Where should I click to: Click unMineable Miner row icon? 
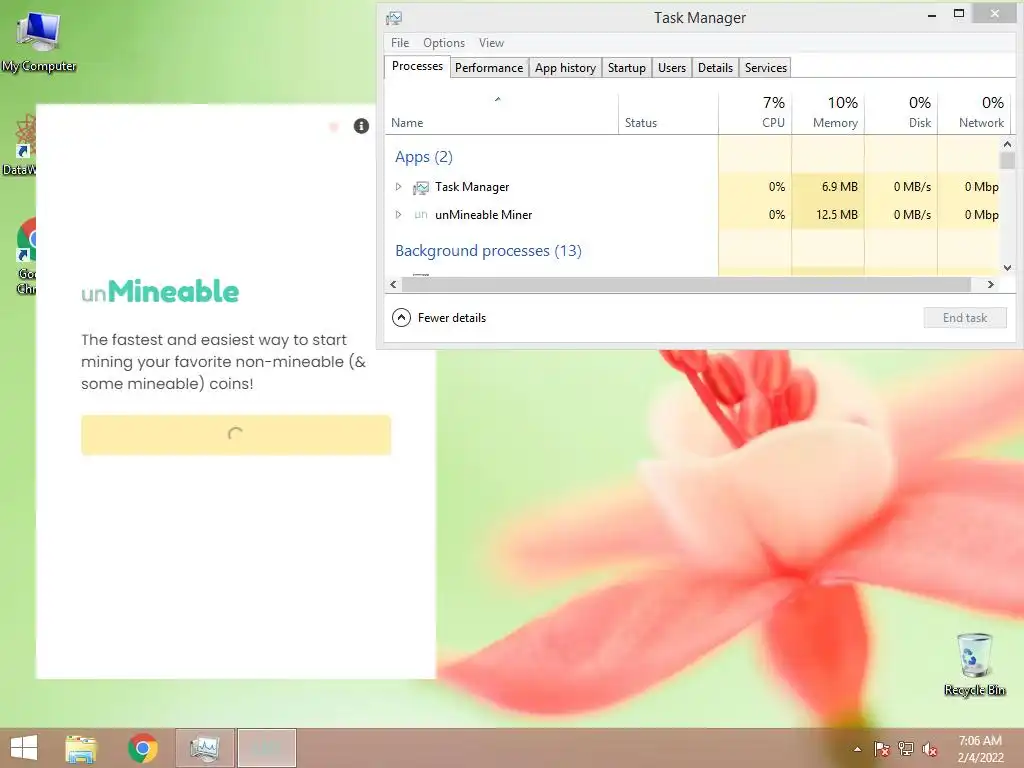tap(421, 215)
